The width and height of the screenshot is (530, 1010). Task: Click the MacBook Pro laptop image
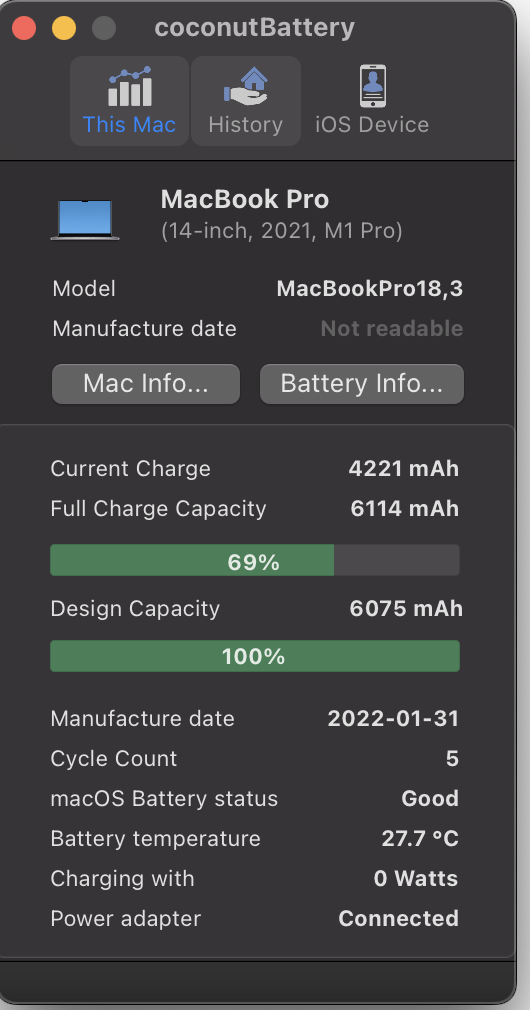85,220
